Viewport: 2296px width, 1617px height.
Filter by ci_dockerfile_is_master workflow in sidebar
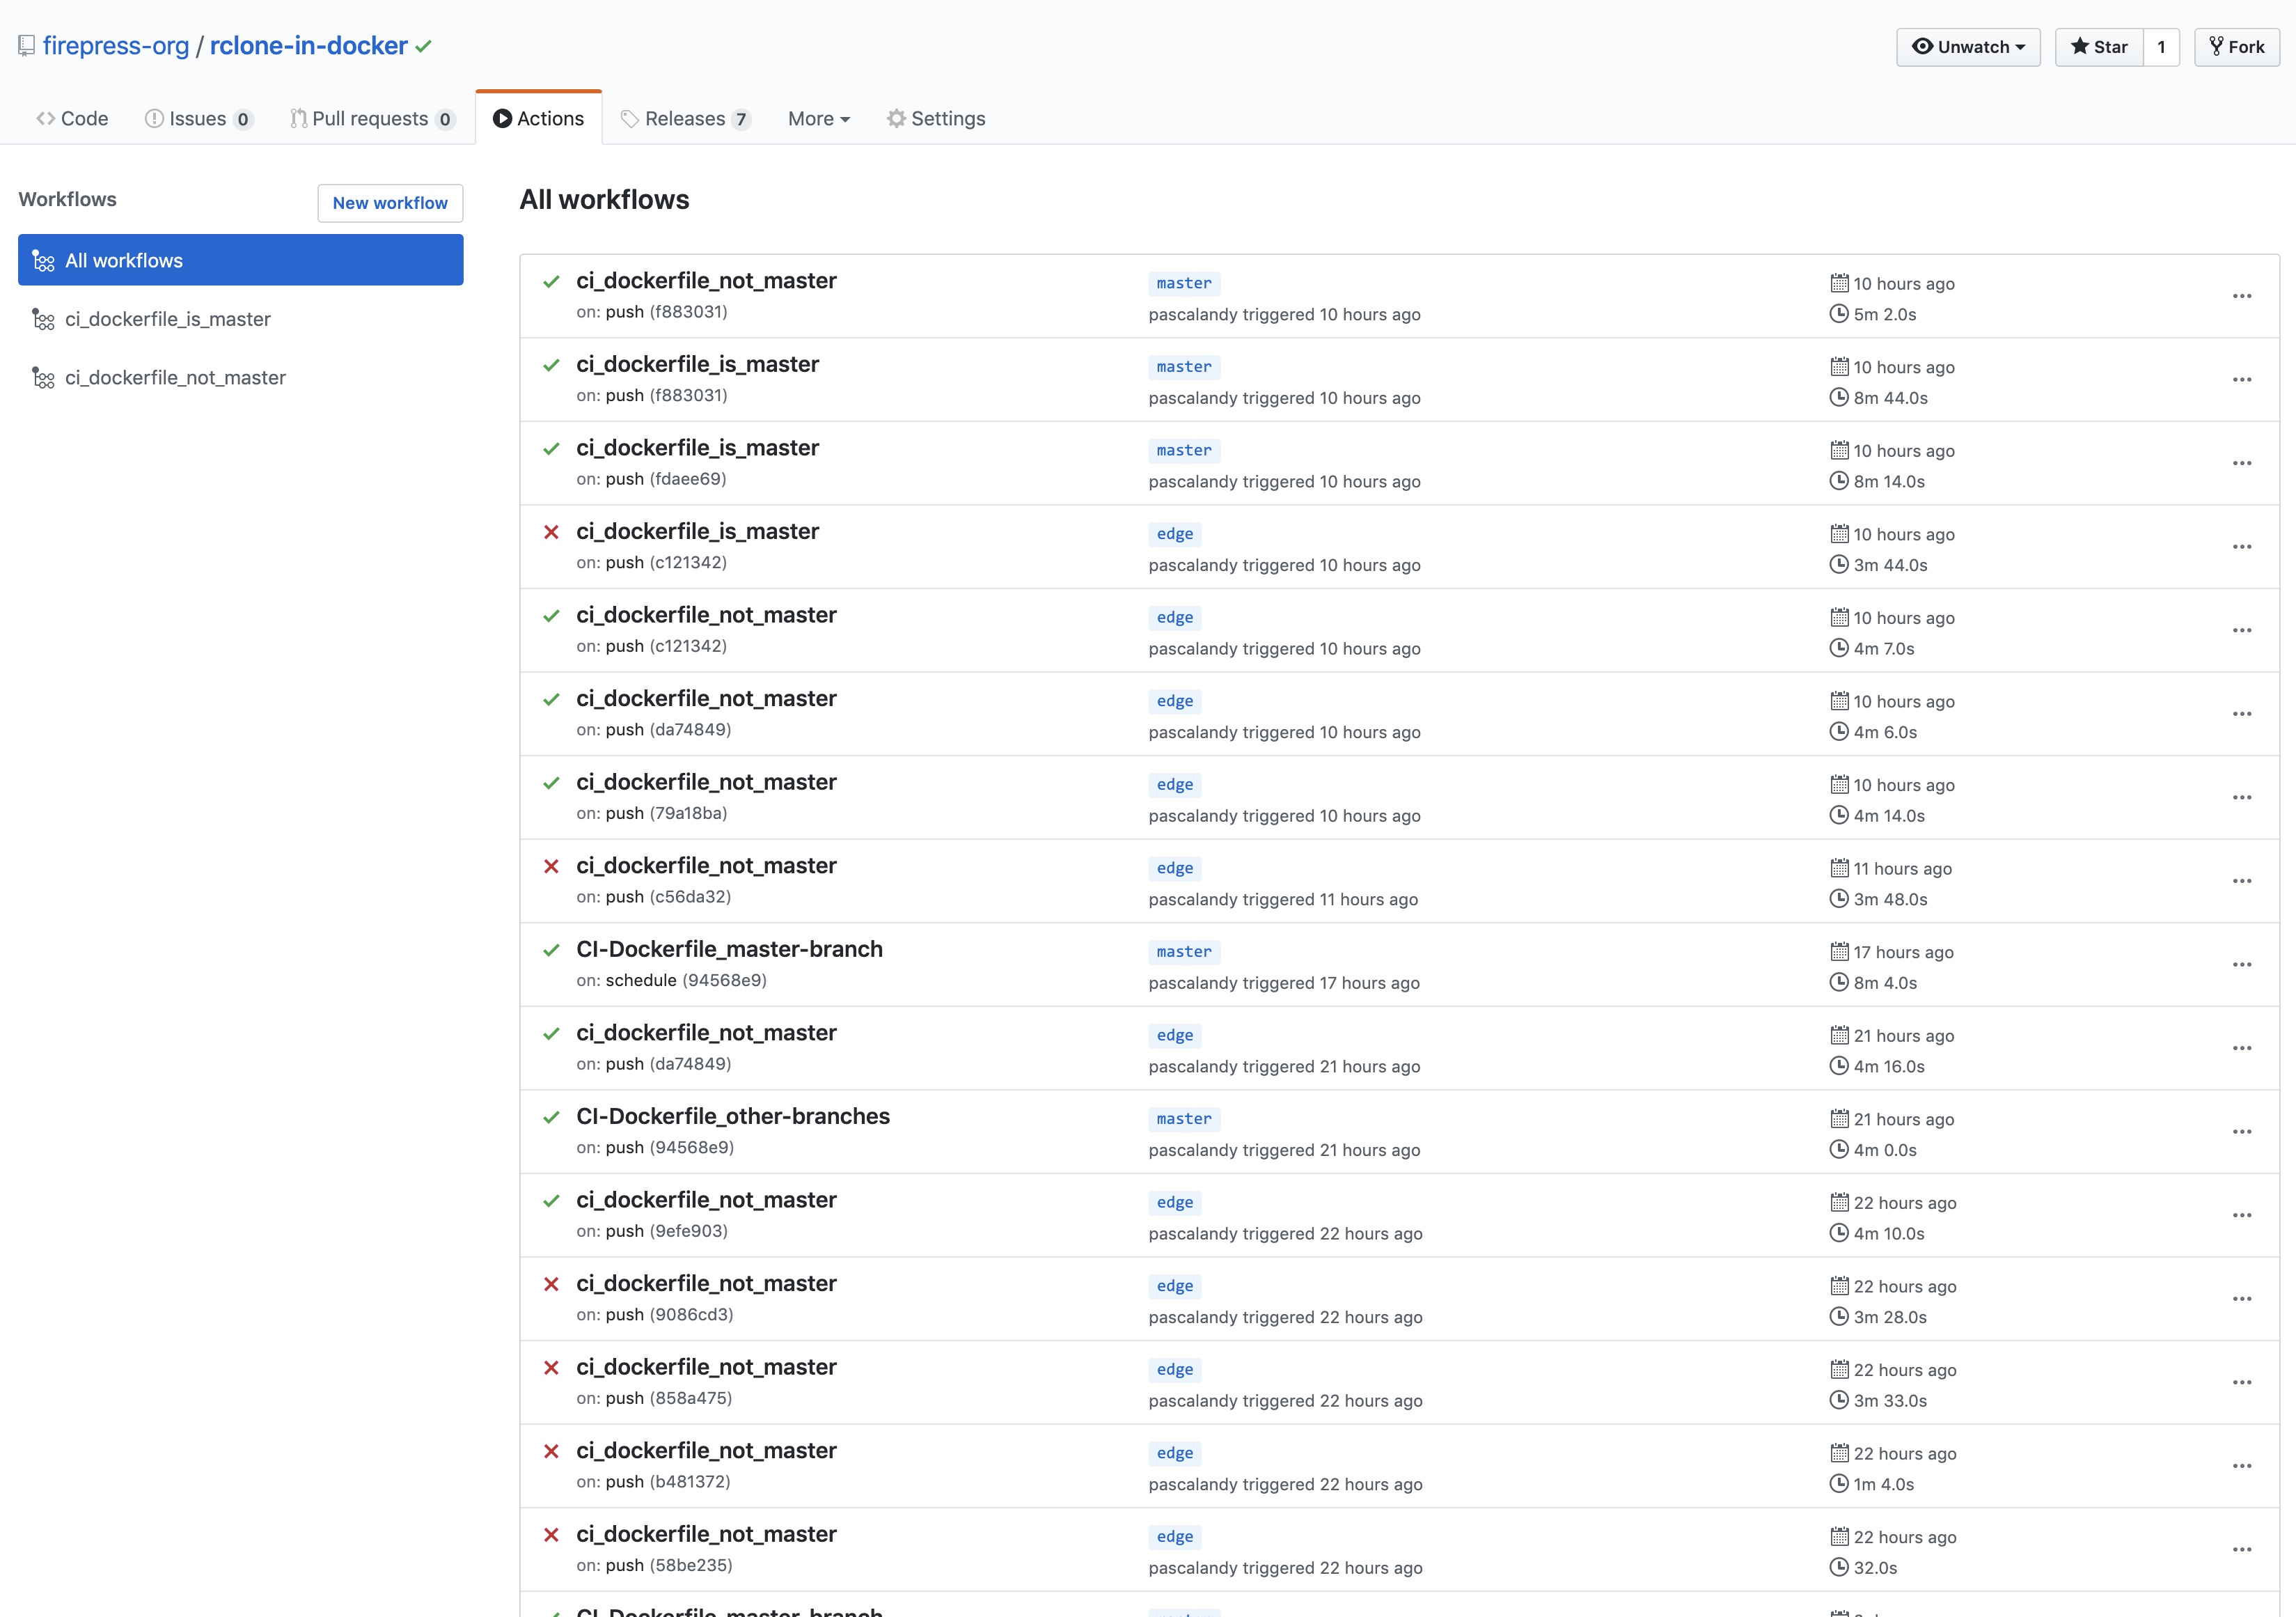[241, 319]
